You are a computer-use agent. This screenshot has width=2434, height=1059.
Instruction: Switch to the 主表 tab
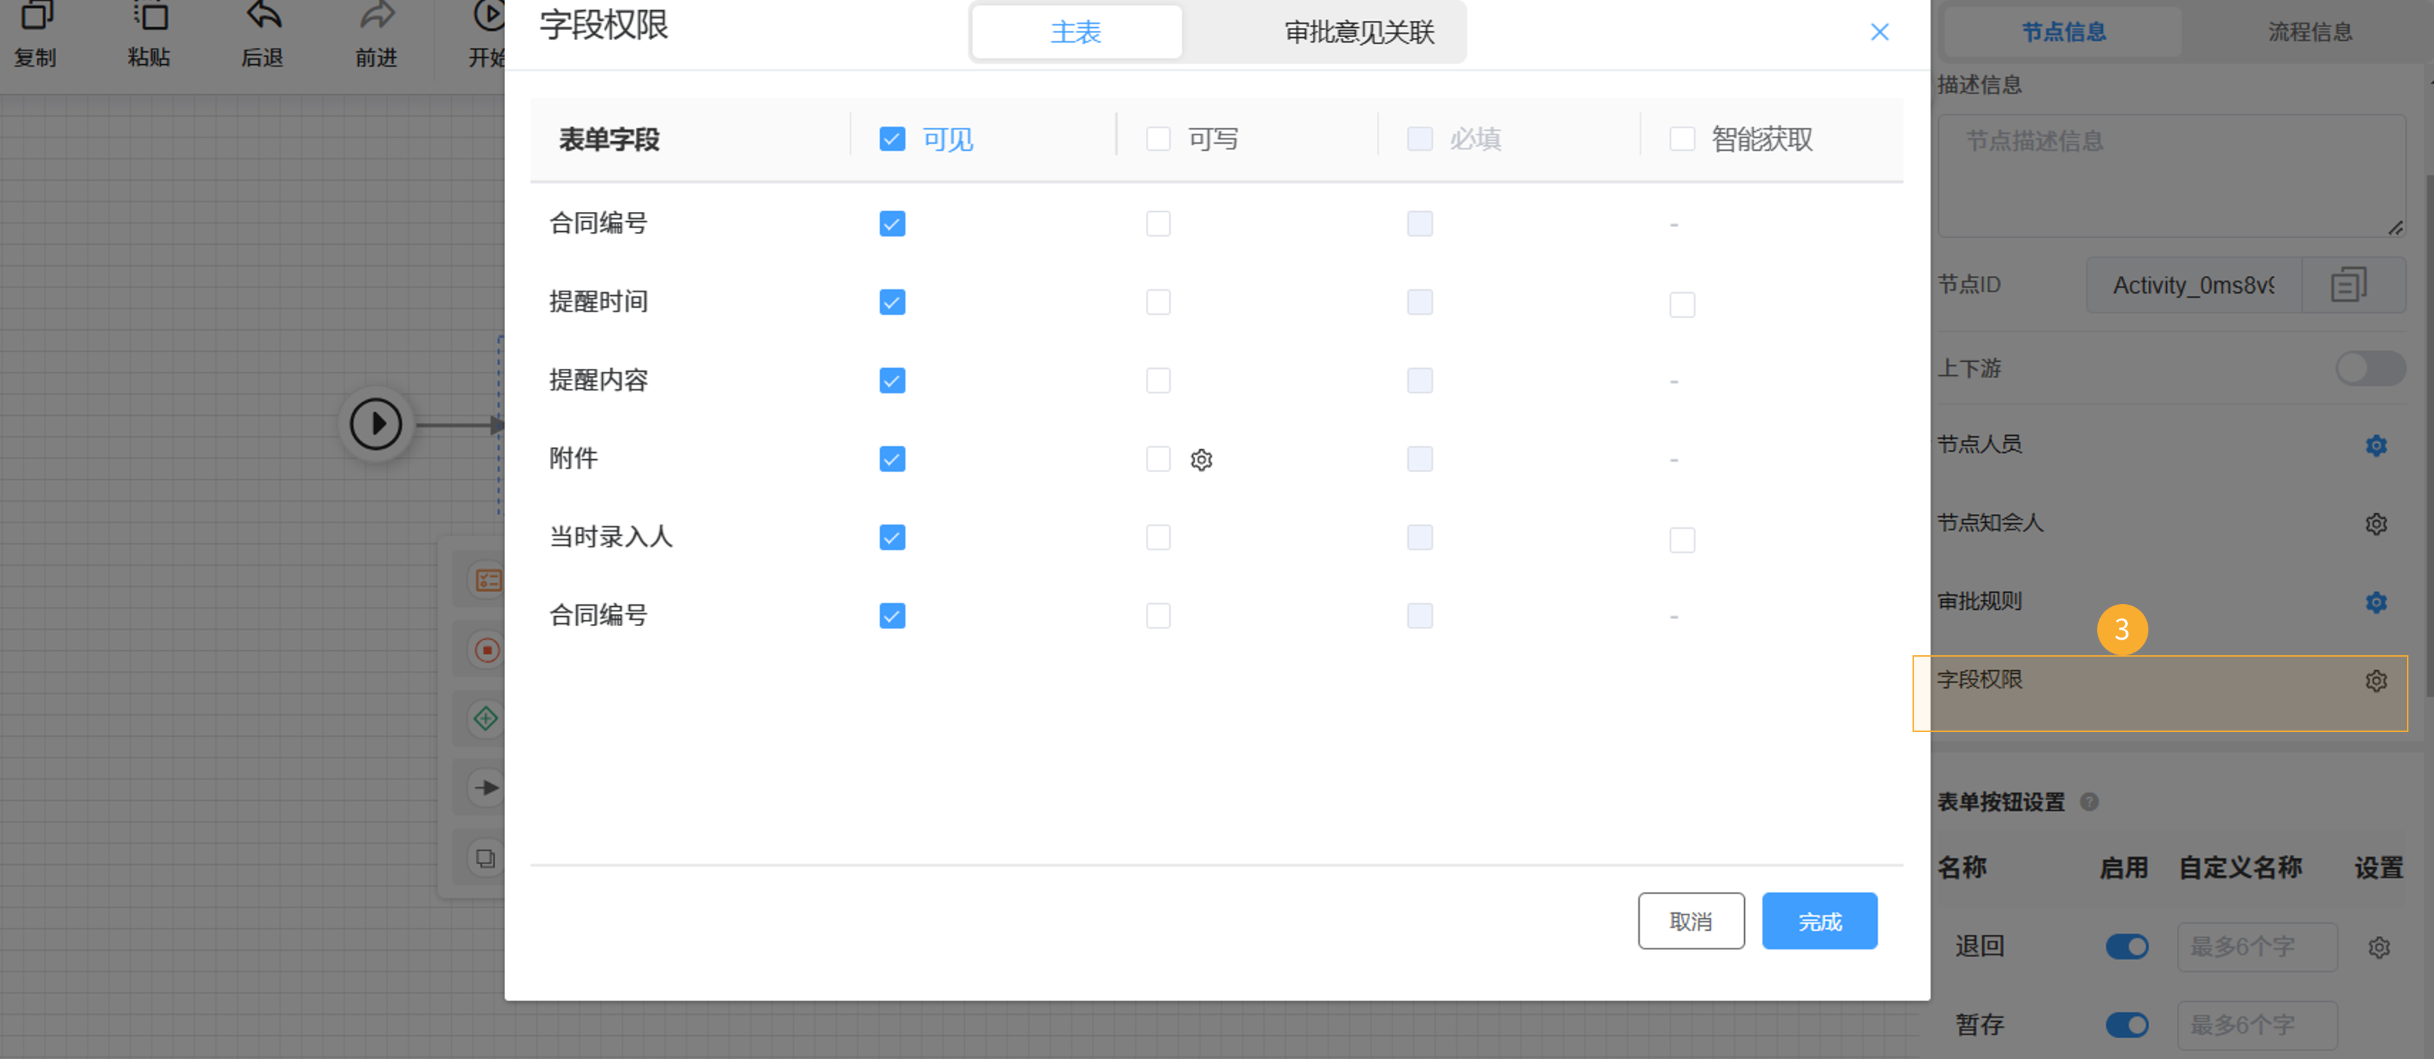click(1076, 32)
